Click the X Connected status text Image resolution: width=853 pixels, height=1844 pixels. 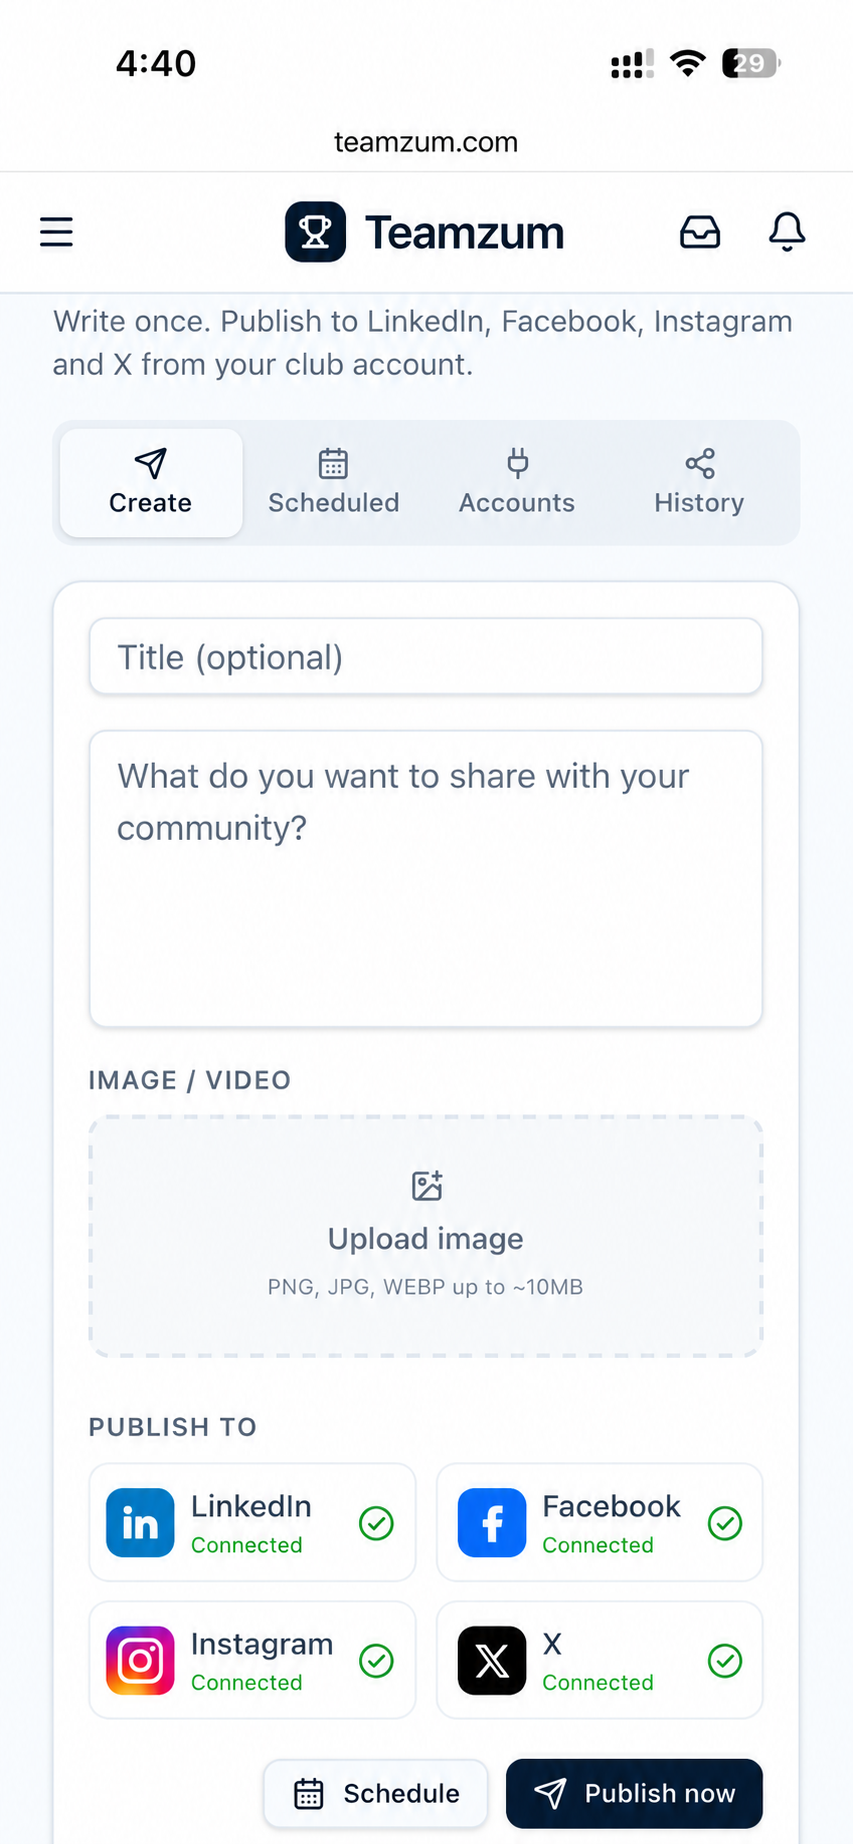point(598,1683)
